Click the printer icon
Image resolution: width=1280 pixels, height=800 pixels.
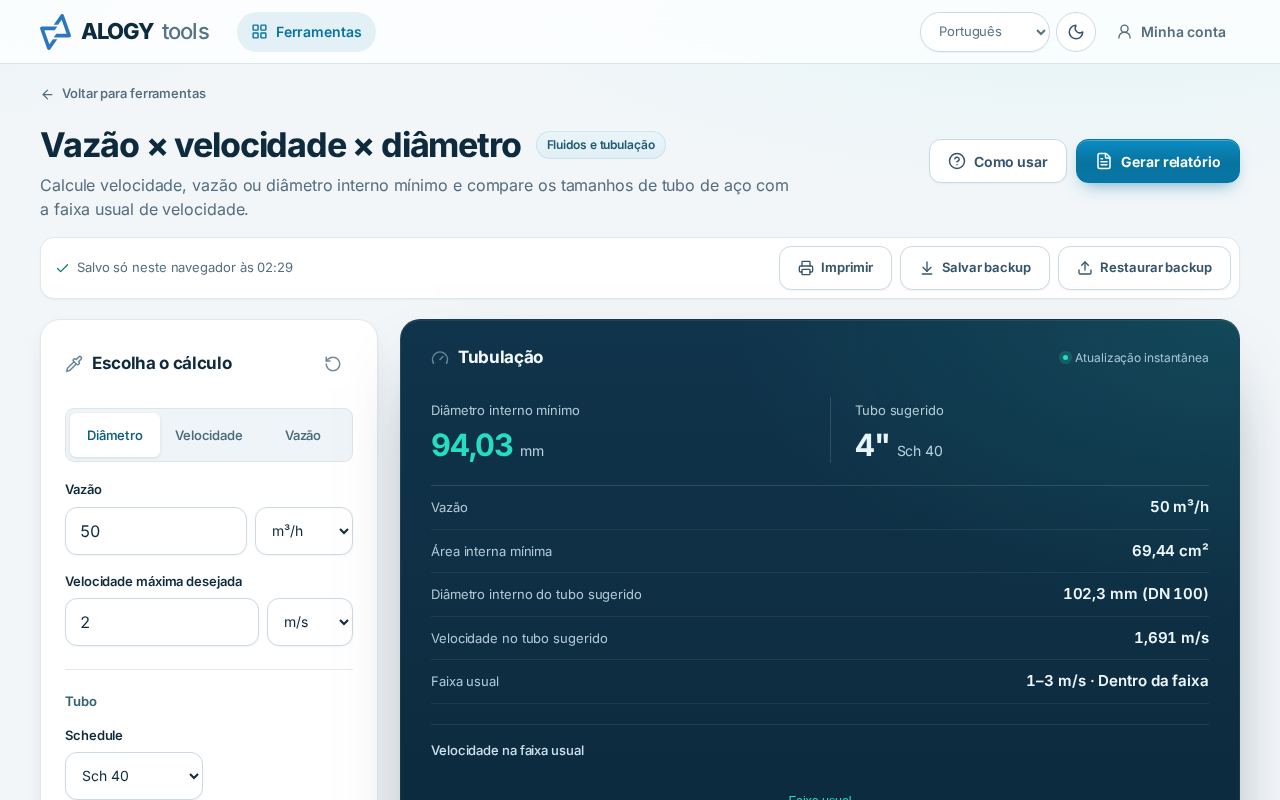[x=806, y=268]
